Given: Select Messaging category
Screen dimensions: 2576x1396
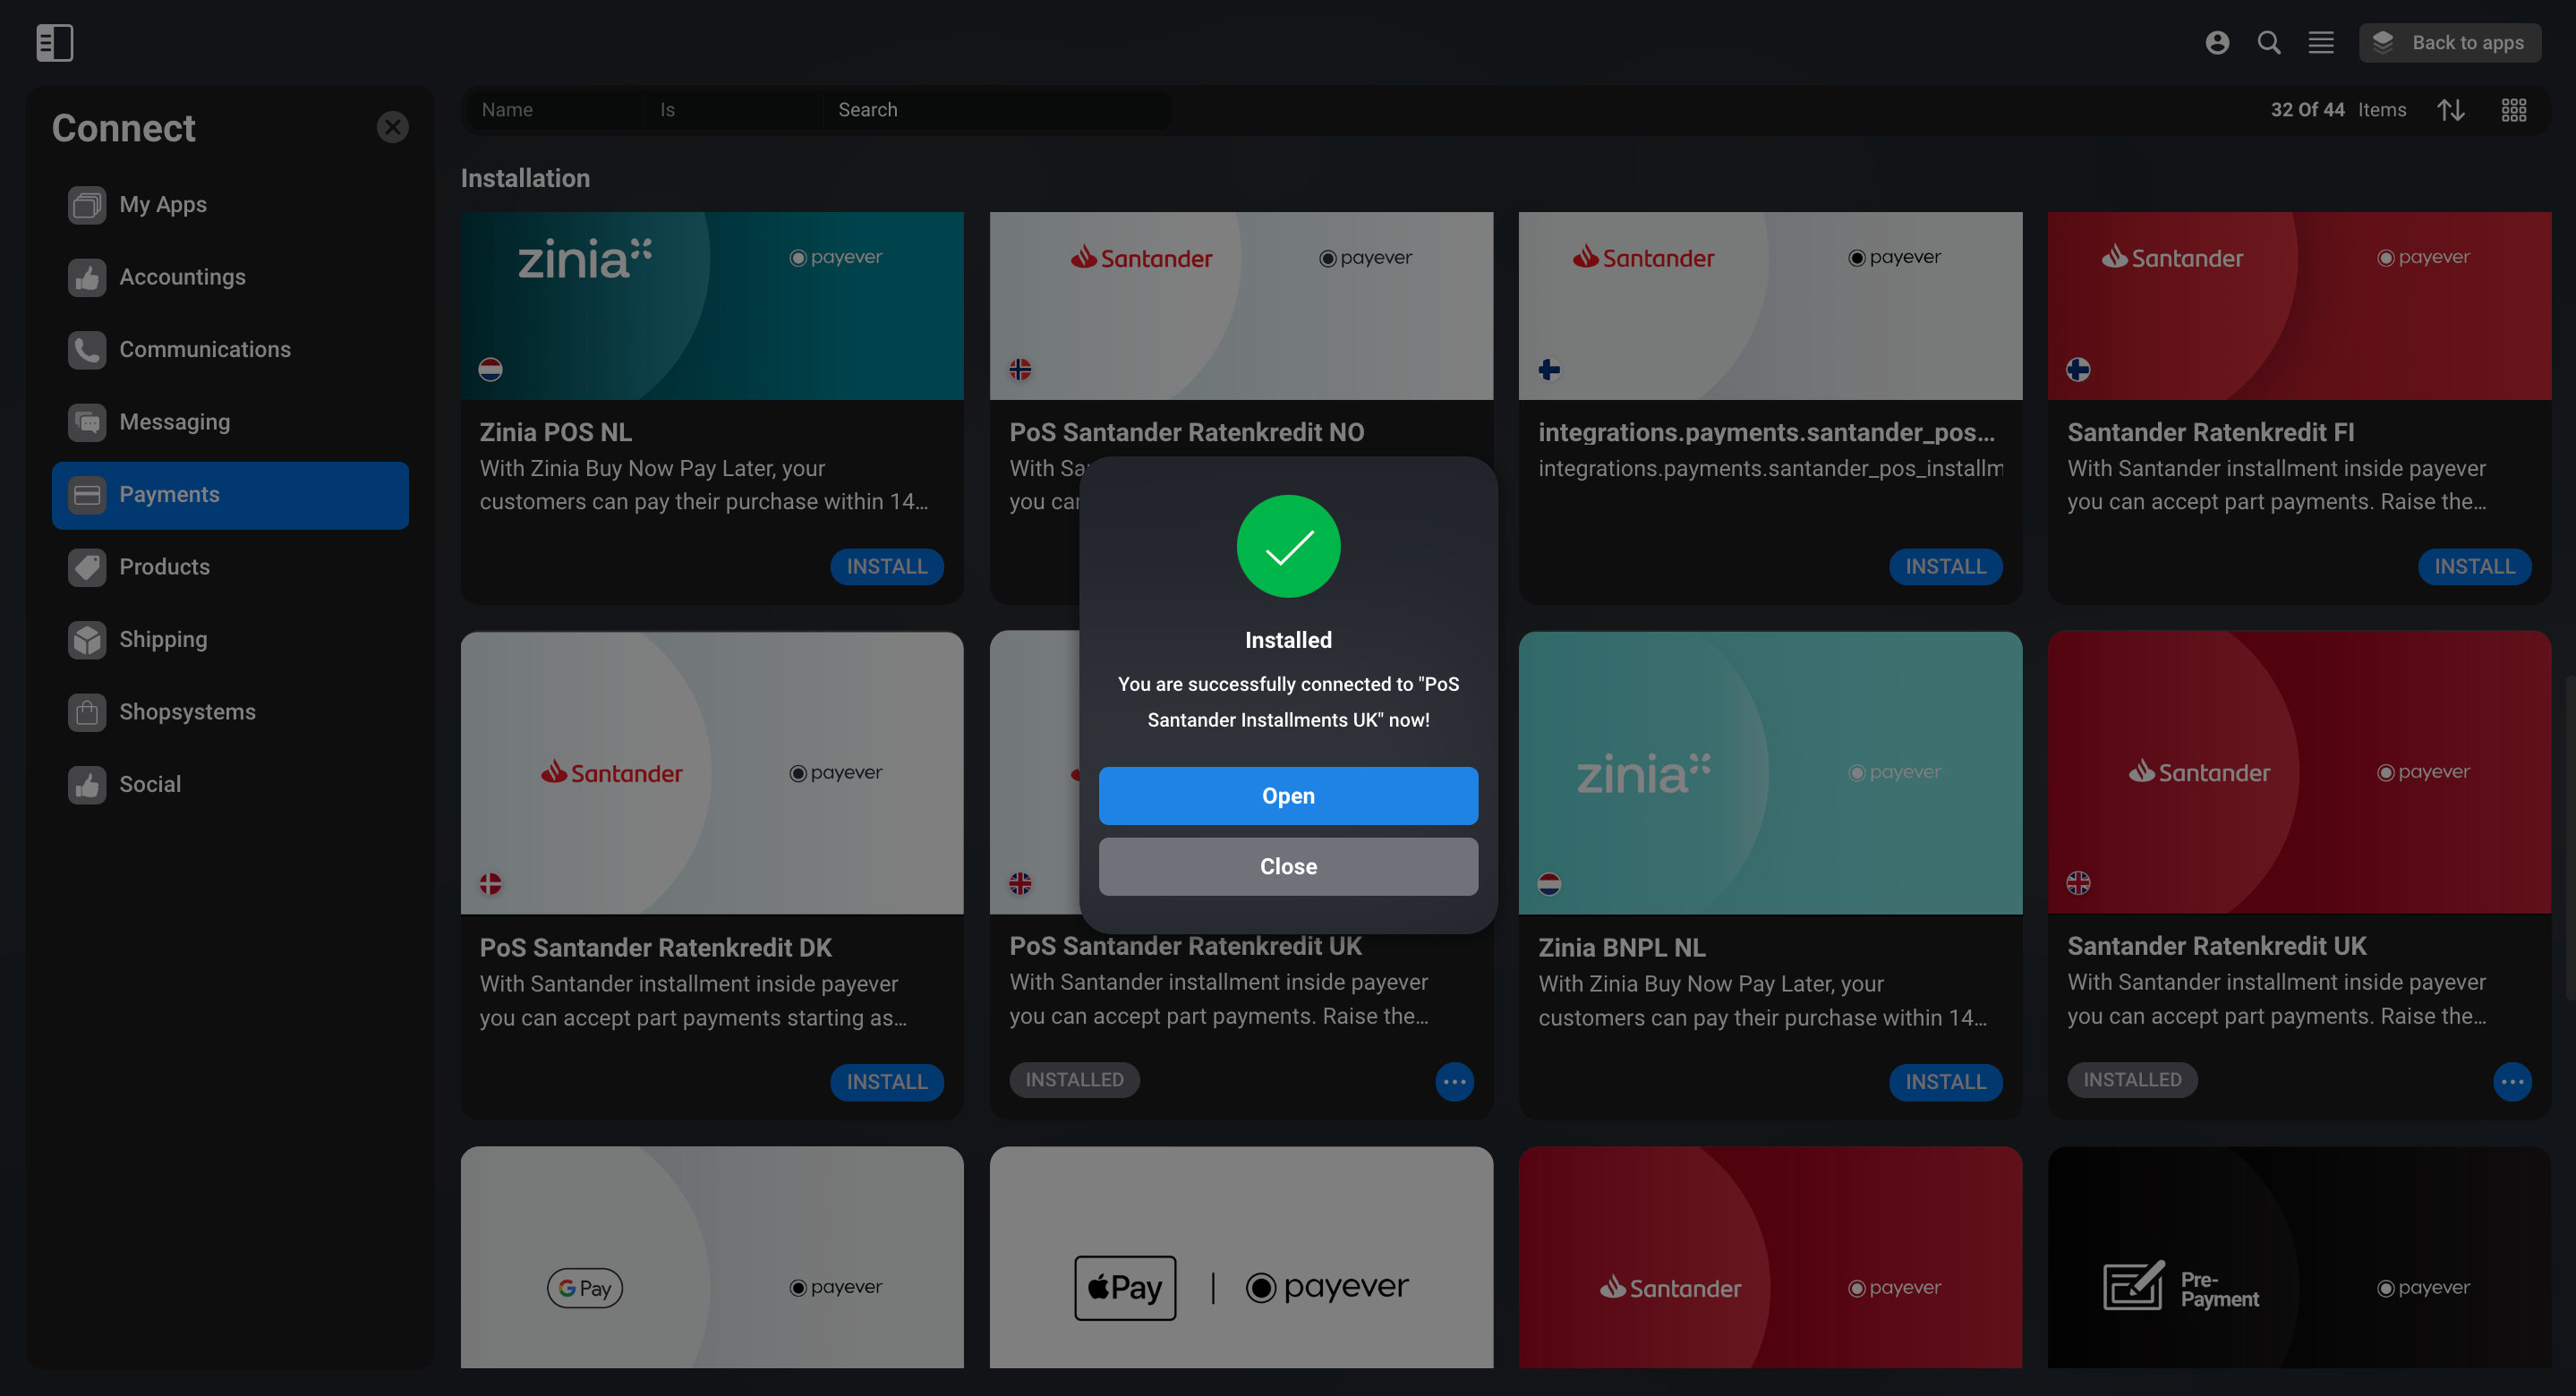Looking at the screenshot, I should (230, 422).
